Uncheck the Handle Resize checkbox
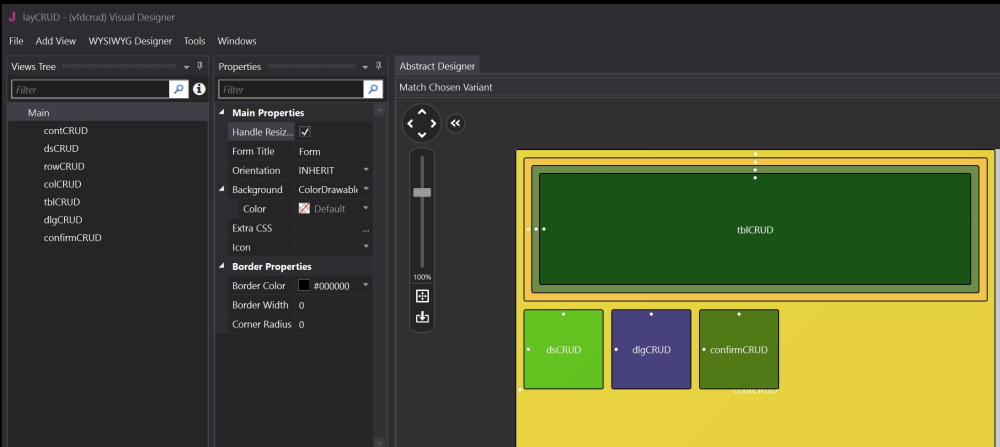The image size is (1000, 447). pos(305,132)
